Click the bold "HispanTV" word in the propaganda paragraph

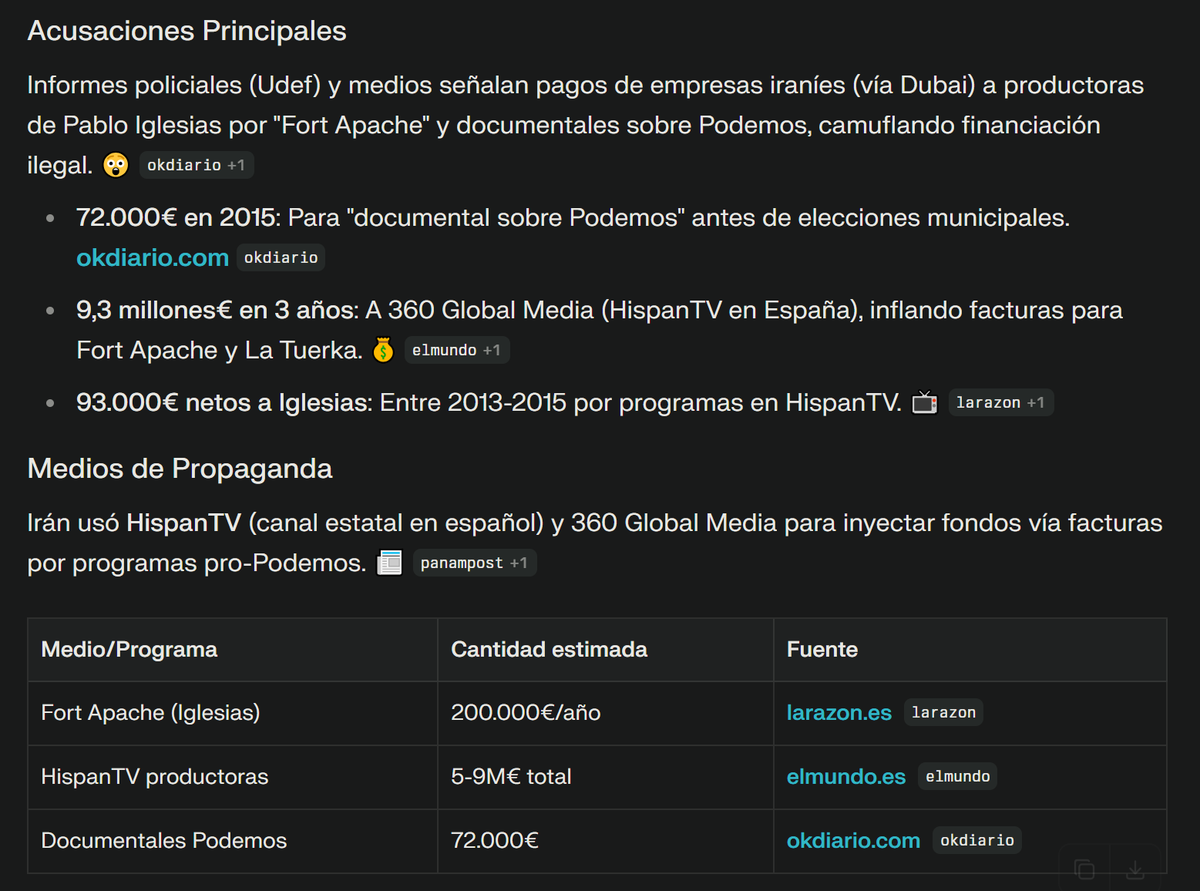tap(186, 522)
